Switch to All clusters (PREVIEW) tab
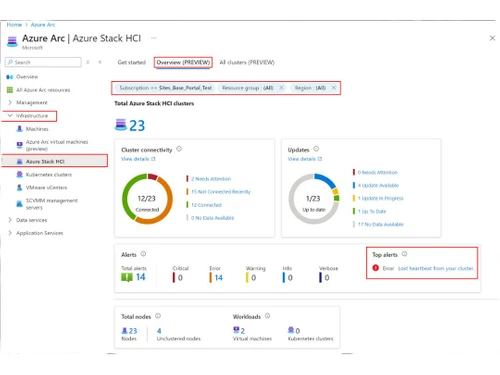 coord(247,62)
